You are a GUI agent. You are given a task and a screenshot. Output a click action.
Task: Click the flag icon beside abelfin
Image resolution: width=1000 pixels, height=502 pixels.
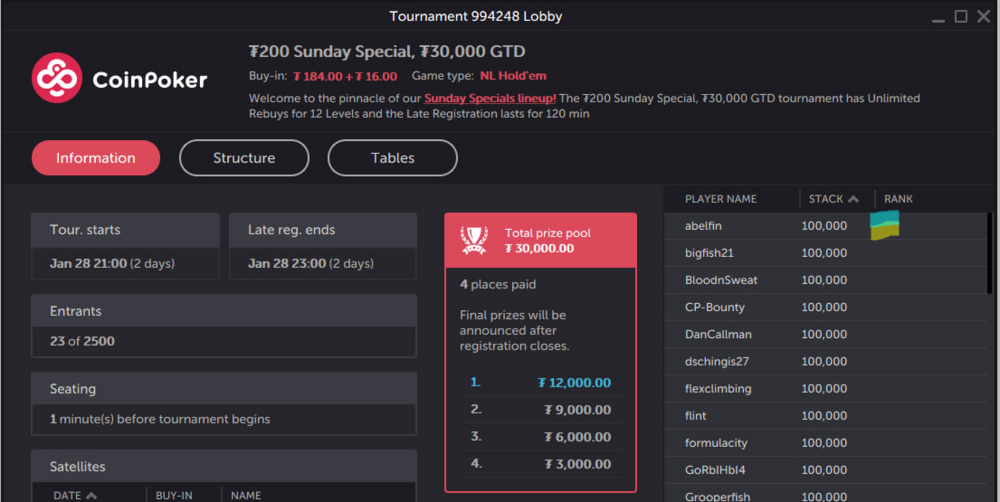pyautogui.click(x=885, y=226)
